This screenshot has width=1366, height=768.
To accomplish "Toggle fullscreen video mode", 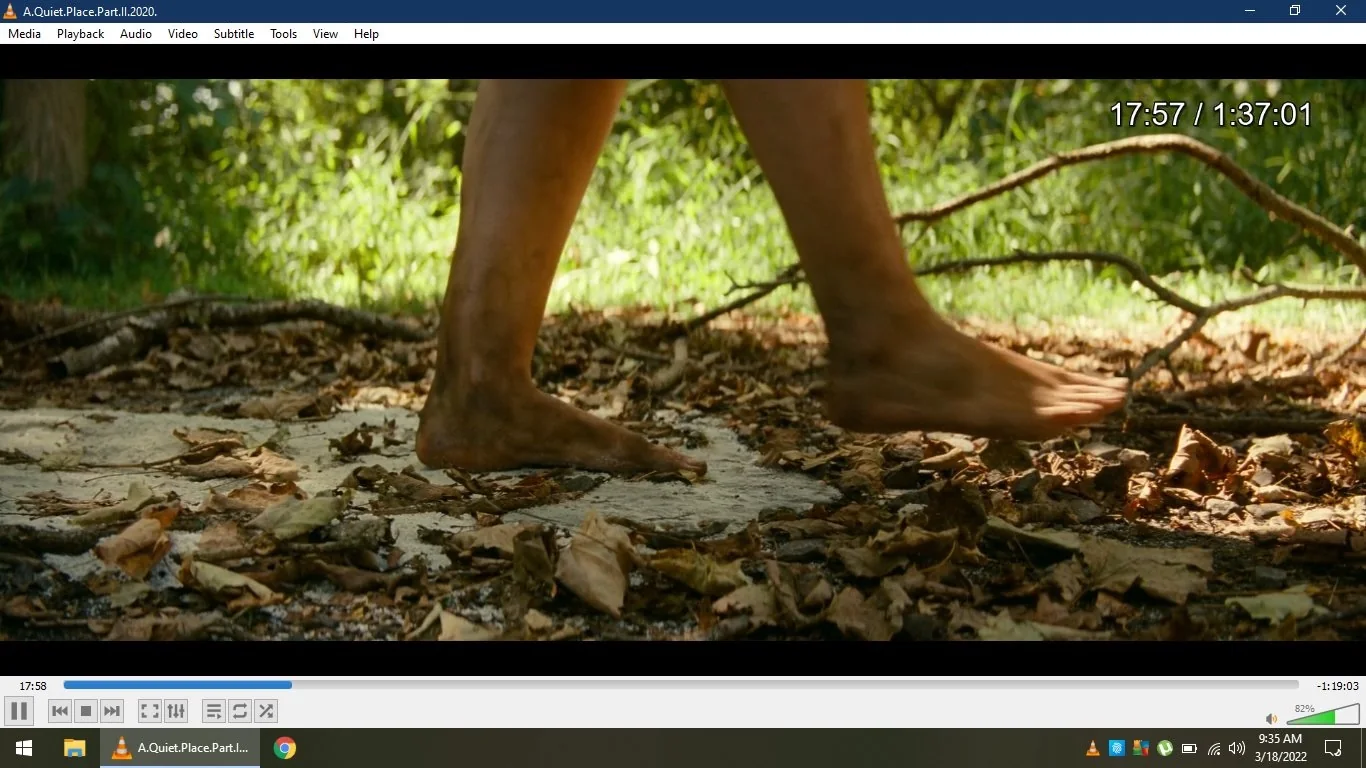I will [x=150, y=711].
